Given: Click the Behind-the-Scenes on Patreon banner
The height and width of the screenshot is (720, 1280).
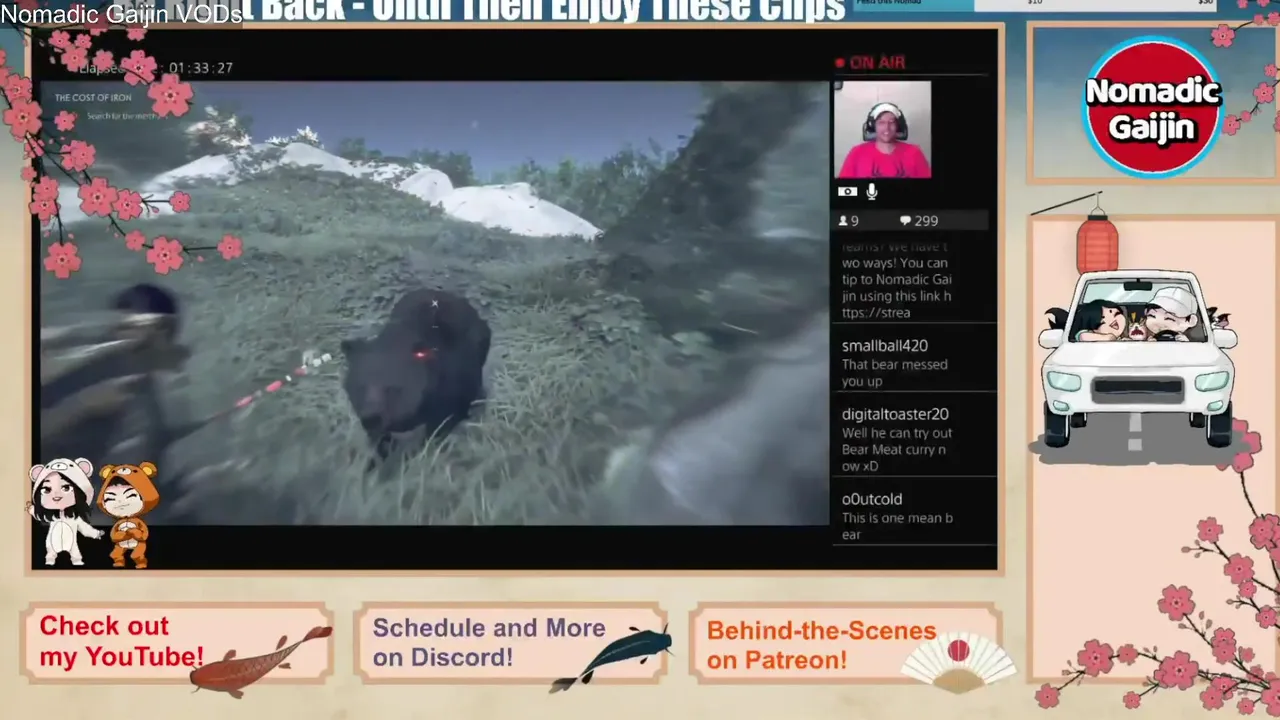Looking at the screenshot, I should [x=845, y=642].
